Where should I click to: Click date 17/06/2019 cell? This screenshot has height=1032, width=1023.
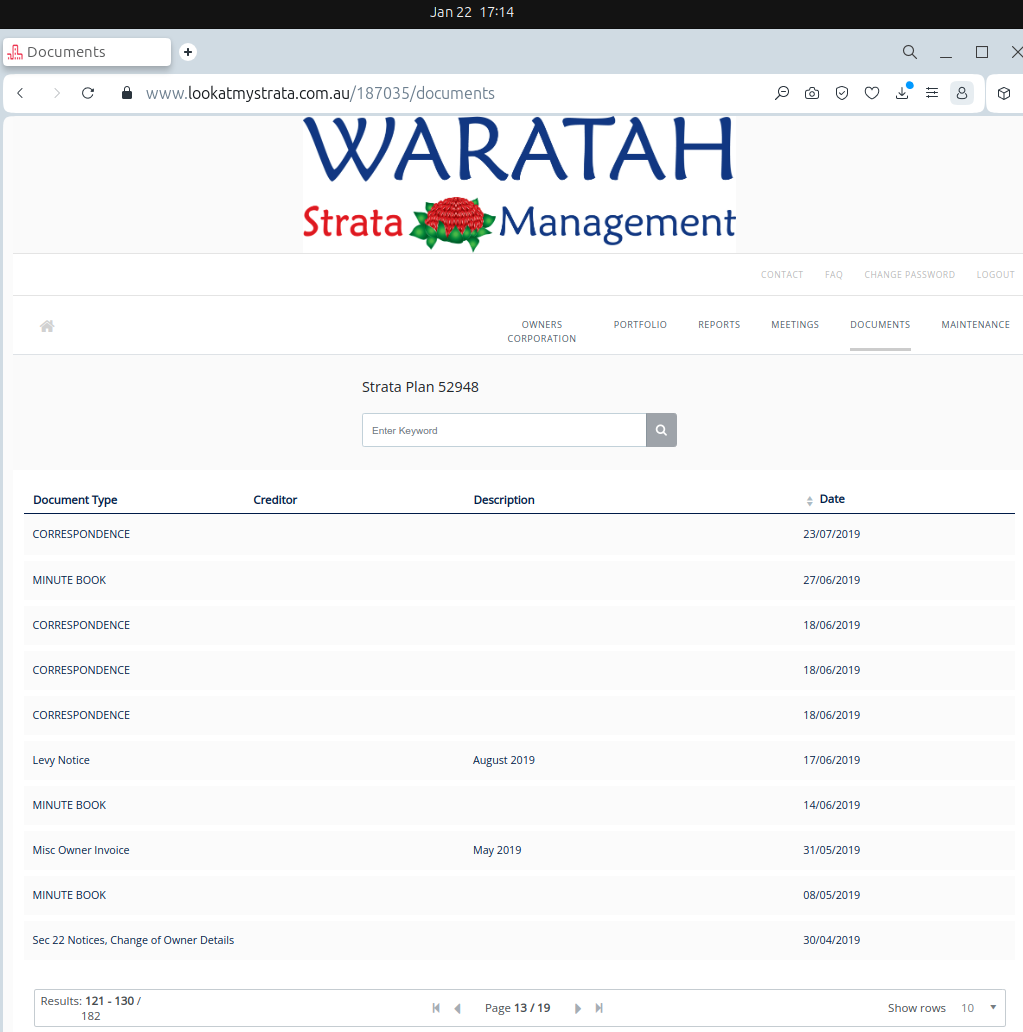[831, 760]
